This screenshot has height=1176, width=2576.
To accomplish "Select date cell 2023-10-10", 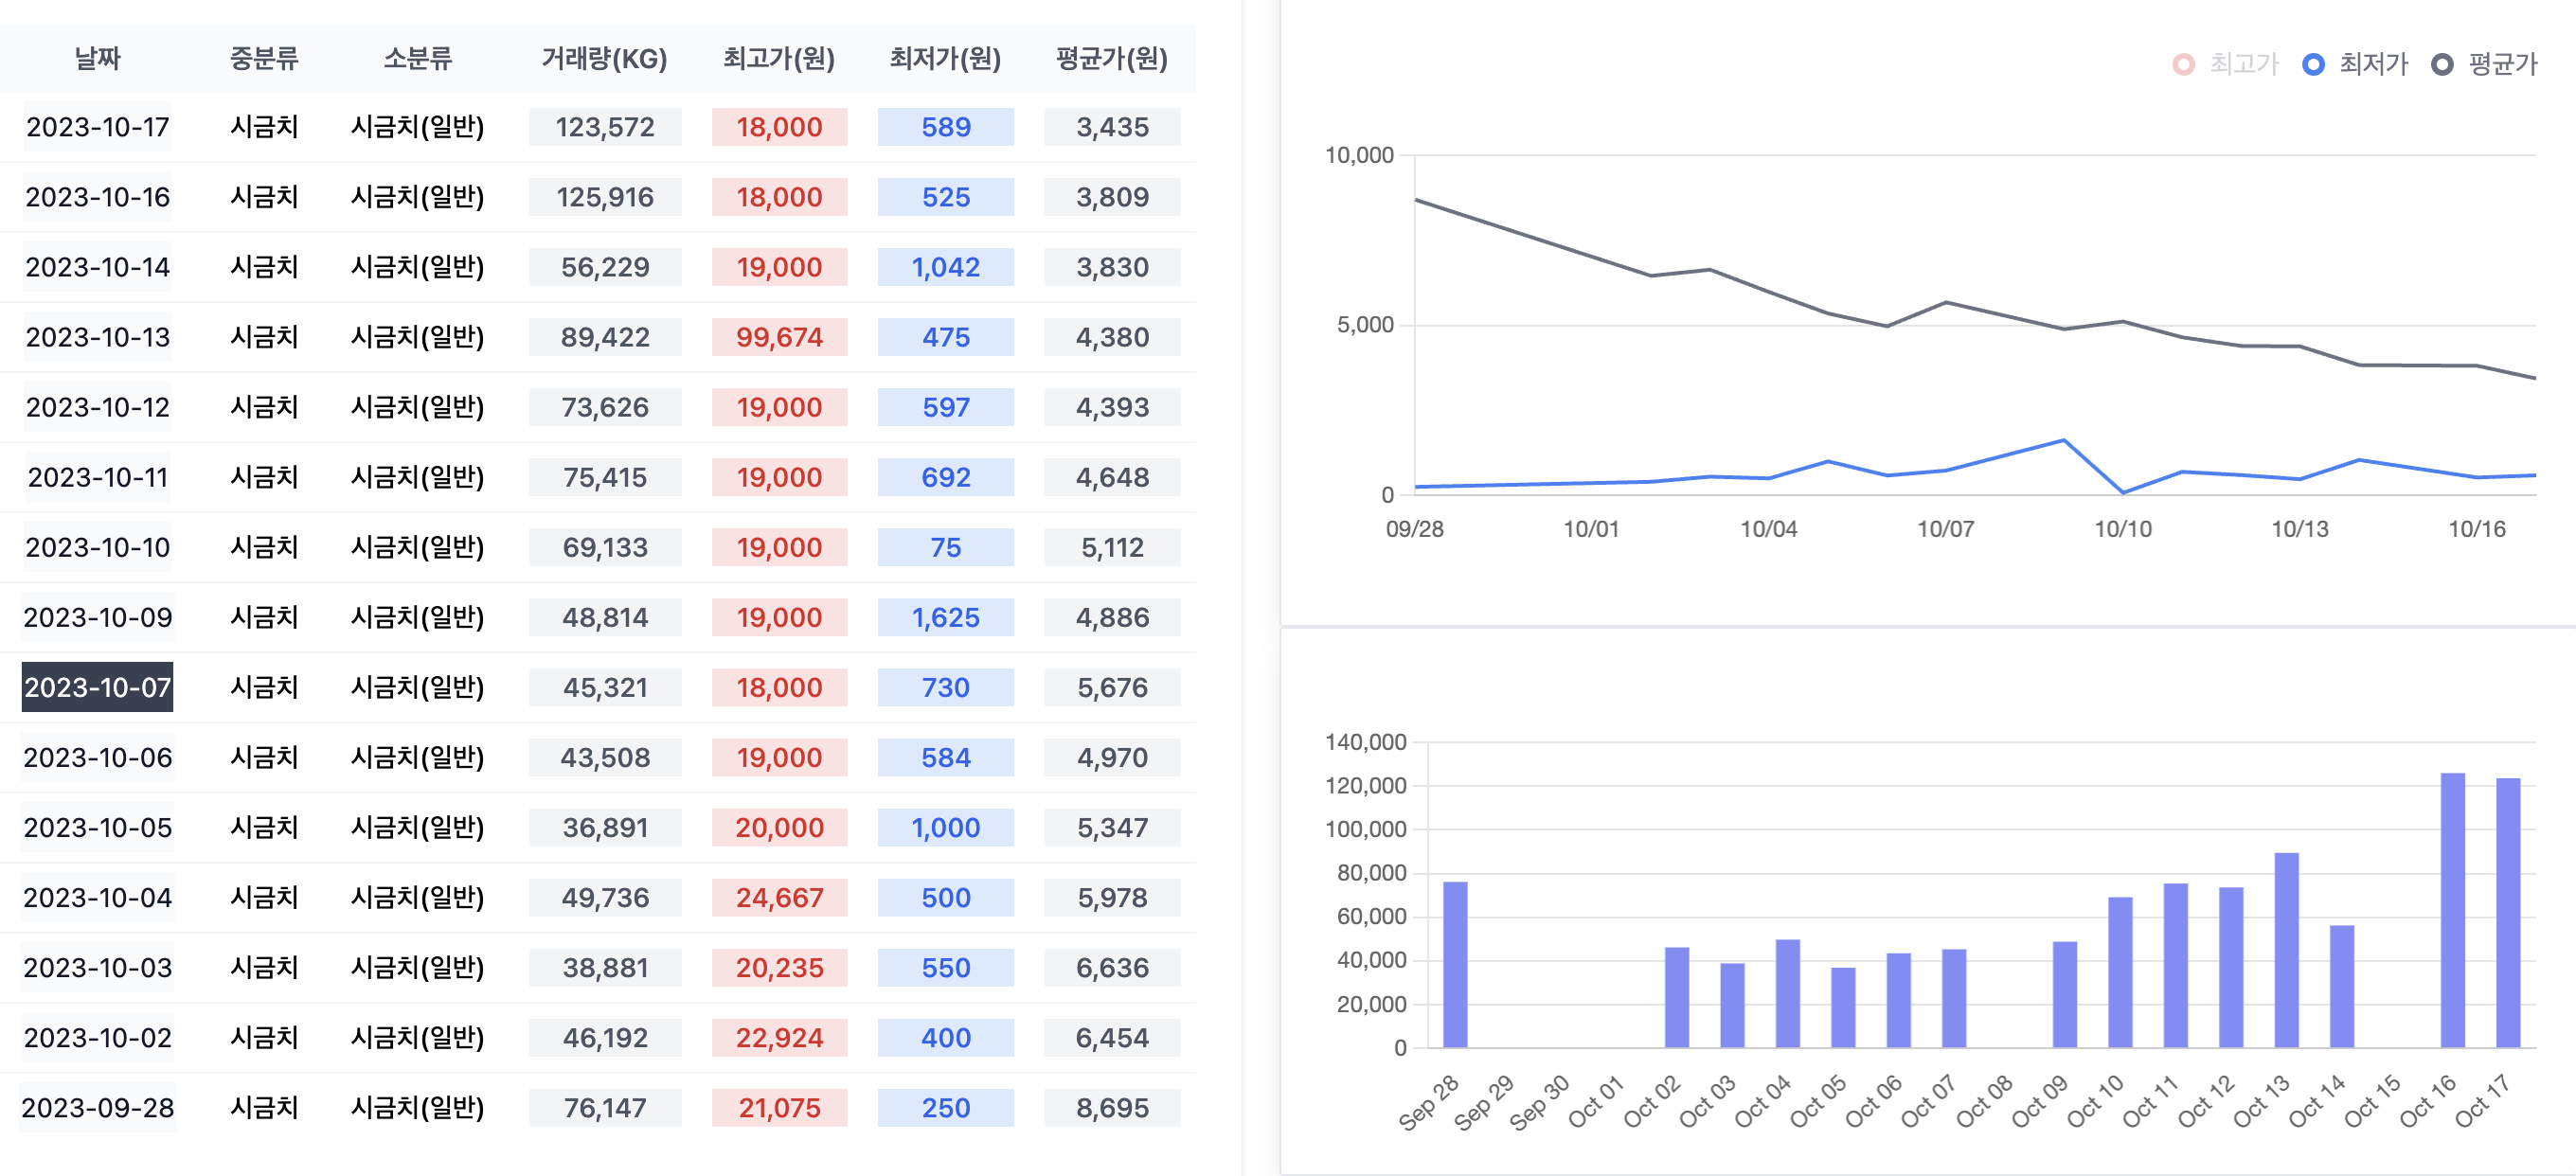I will tap(98, 547).
